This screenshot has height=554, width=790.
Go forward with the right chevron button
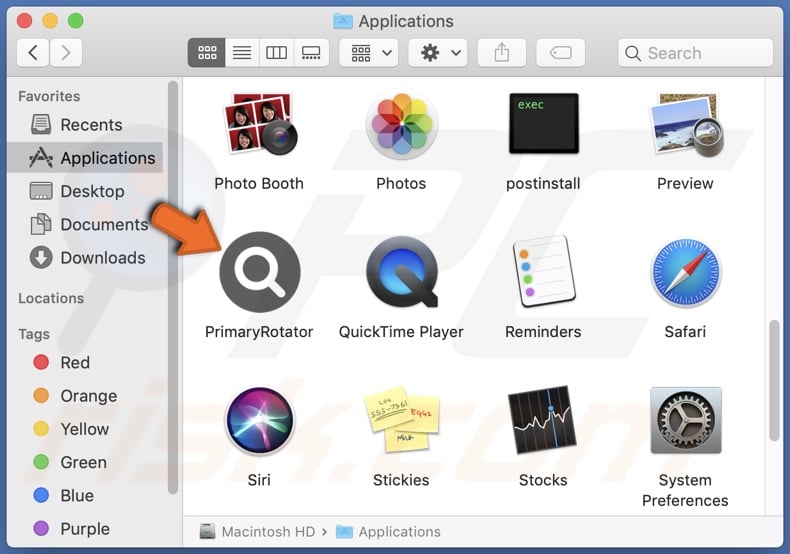(x=65, y=52)
